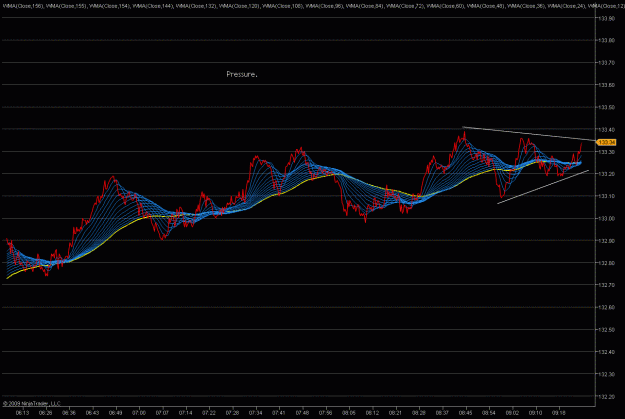Image resolution: width=625 pixels, height=419 pixels.
Task: Click the 132.70 price axis label
Action: (607, 285)
